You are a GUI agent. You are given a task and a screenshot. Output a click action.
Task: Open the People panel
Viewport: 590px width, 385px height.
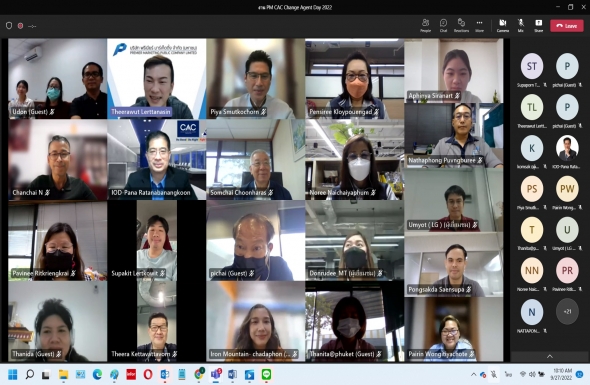425,26
